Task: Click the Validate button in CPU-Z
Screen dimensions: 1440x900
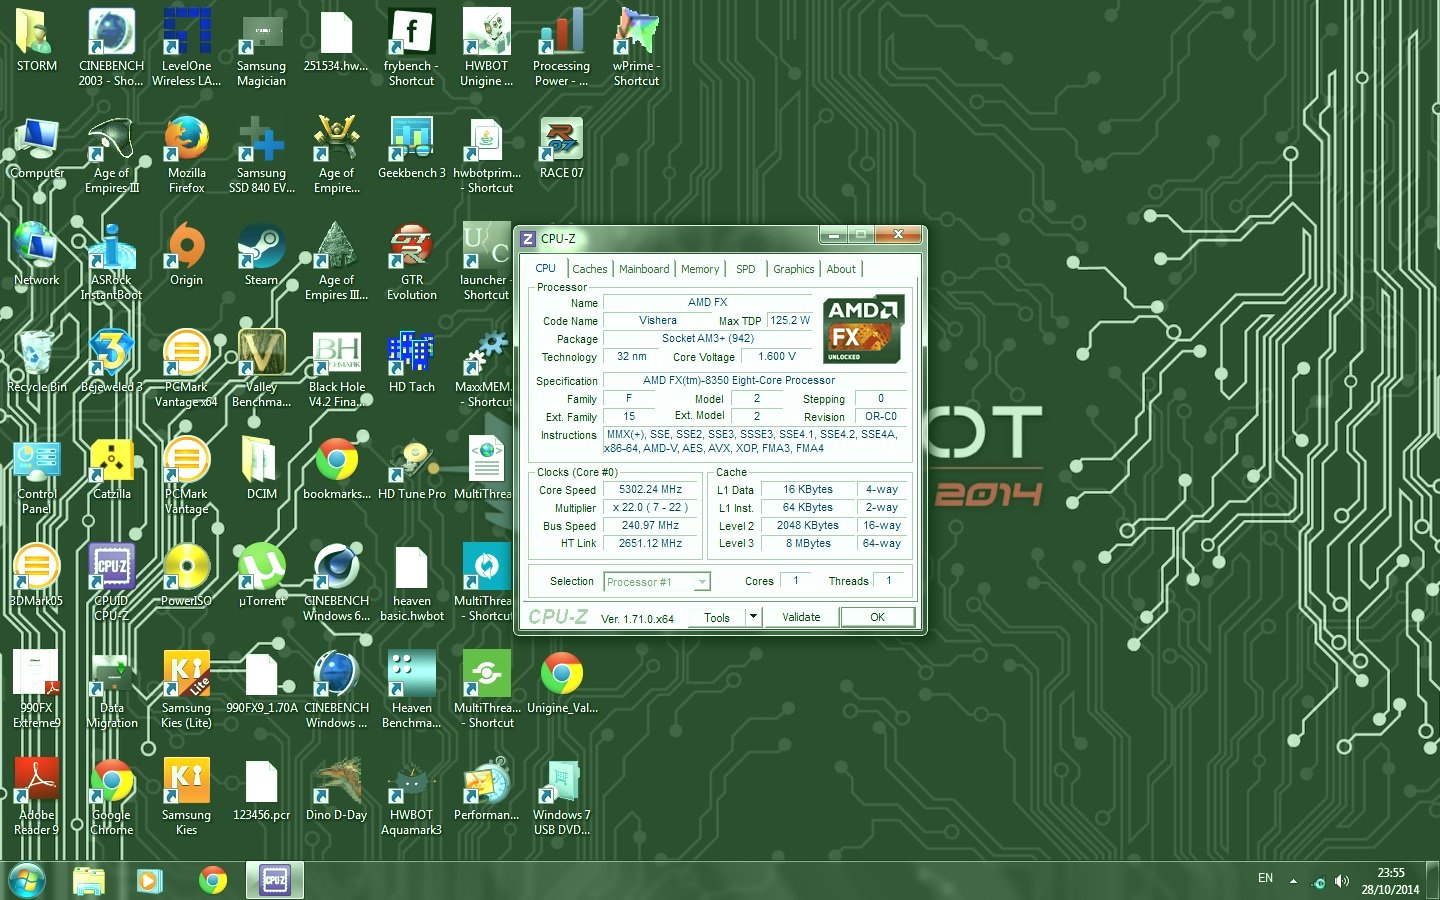Action: point(801,617)
